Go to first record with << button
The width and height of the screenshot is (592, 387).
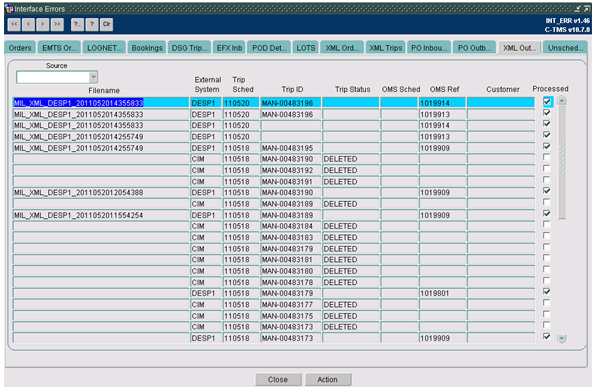pyautogui.click(x=14, y=25)
